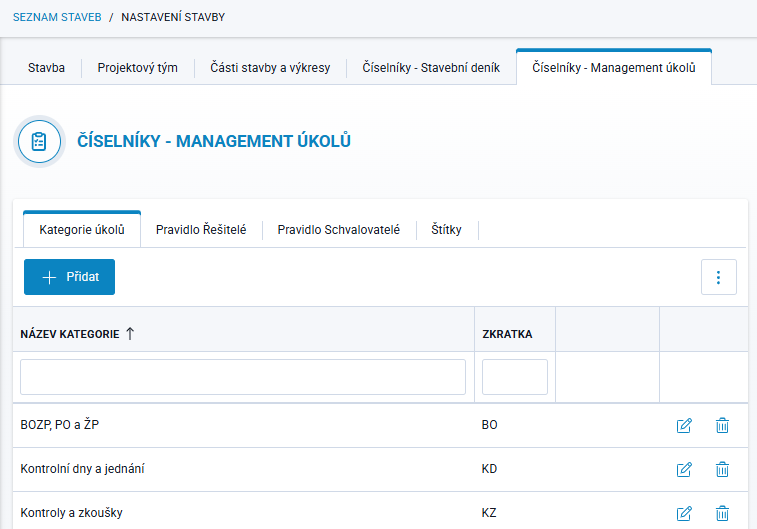Switch to Pravidlo Řešitelé sub-tab
Image resolution: width=757 pixels, height=529 pixels.
pyautogui.click(x=201, y=230)
